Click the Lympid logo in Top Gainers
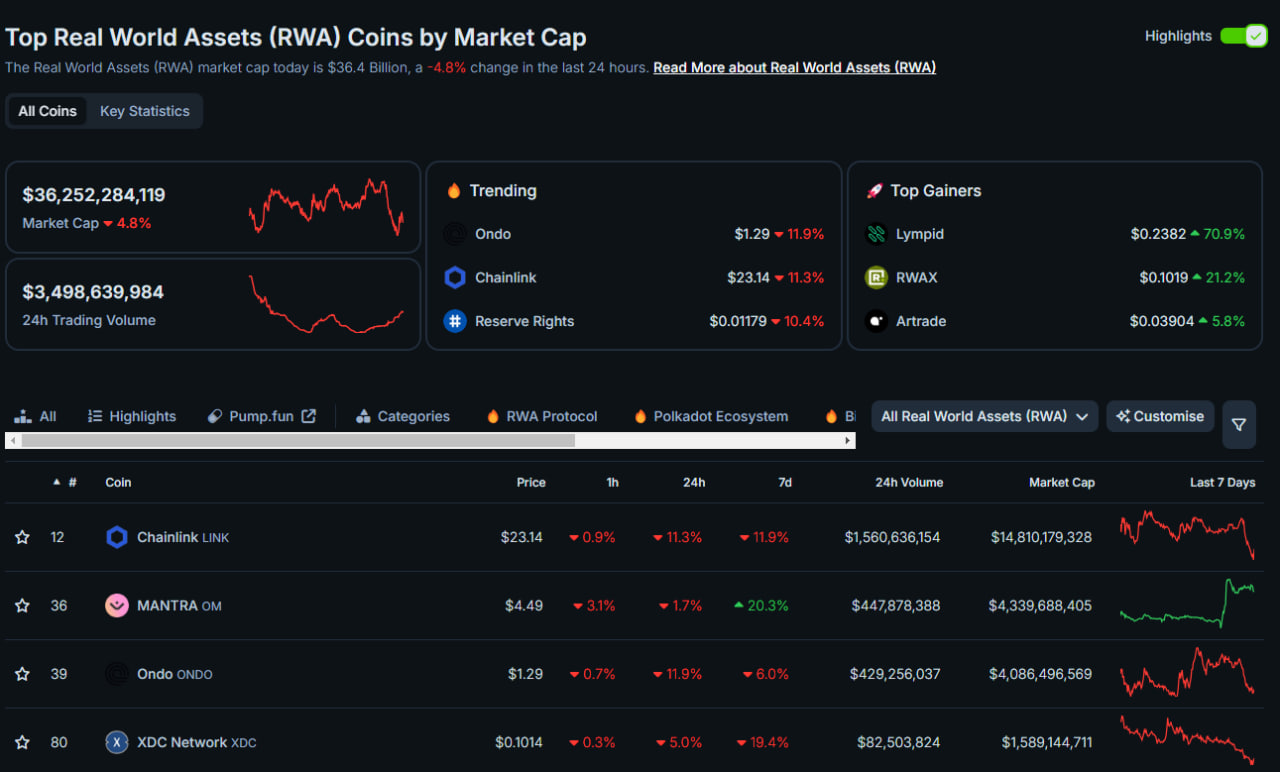The height and width of the screenshot is (772, 1280). [x=876, y=234]
